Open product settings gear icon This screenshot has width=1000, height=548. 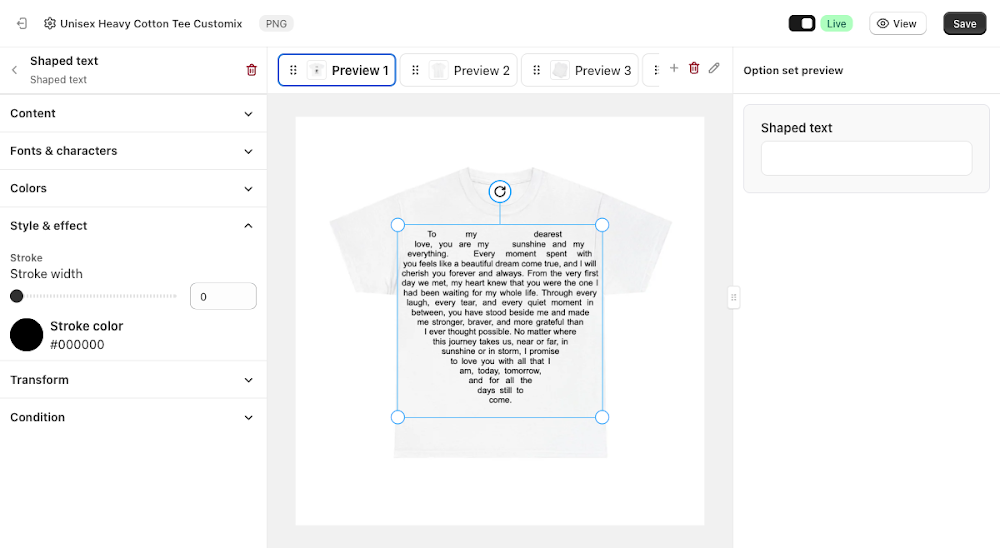click(50, 24)
